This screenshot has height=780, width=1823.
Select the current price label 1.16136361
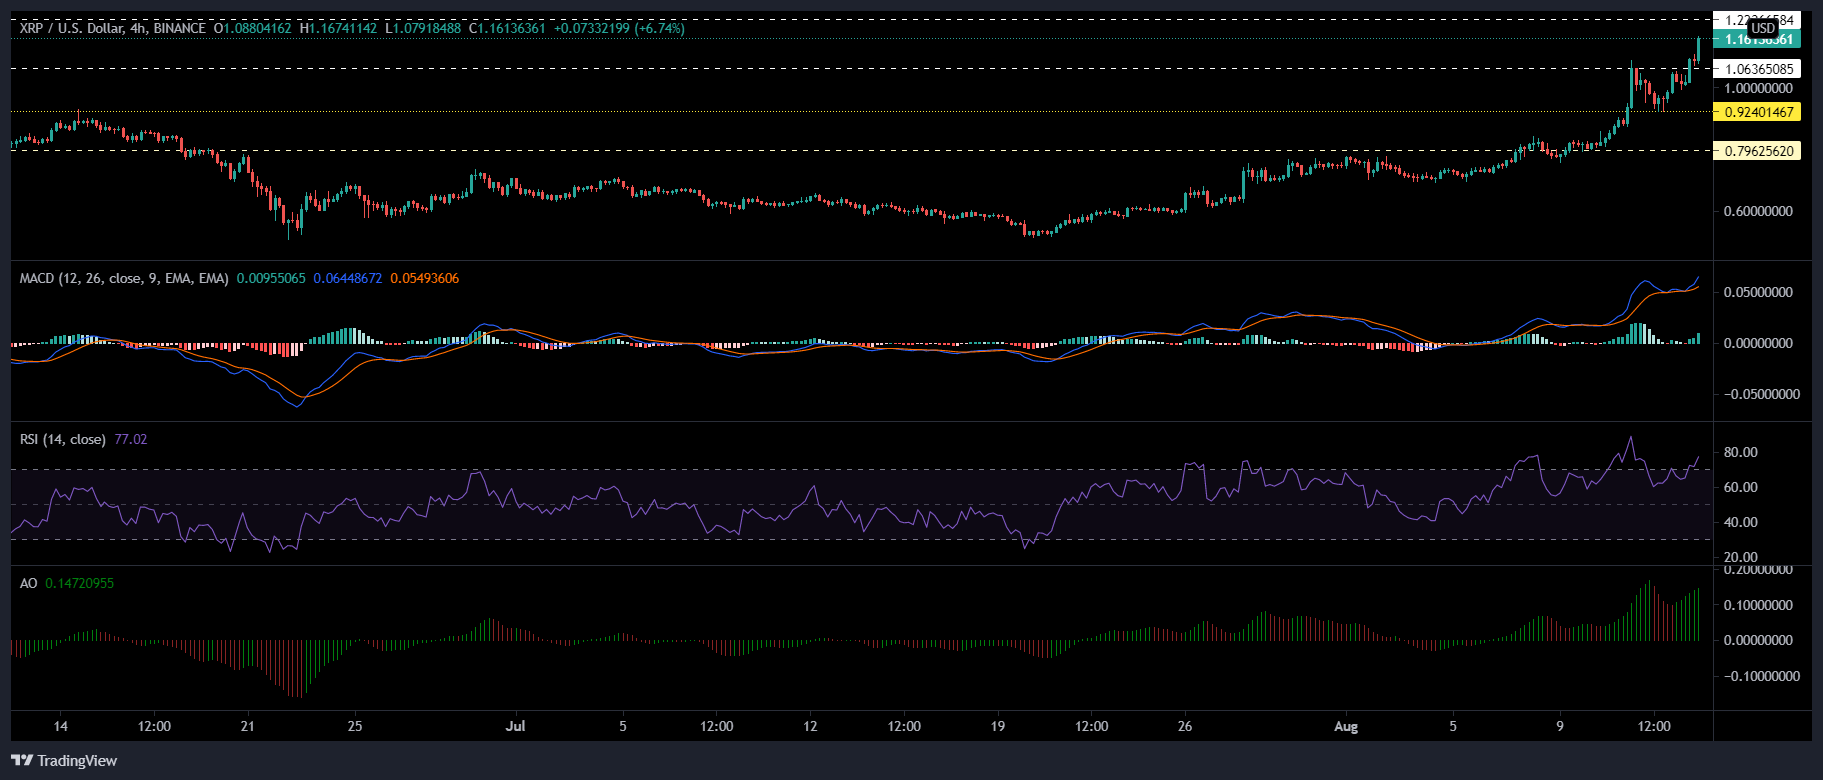pos(1757,40)
